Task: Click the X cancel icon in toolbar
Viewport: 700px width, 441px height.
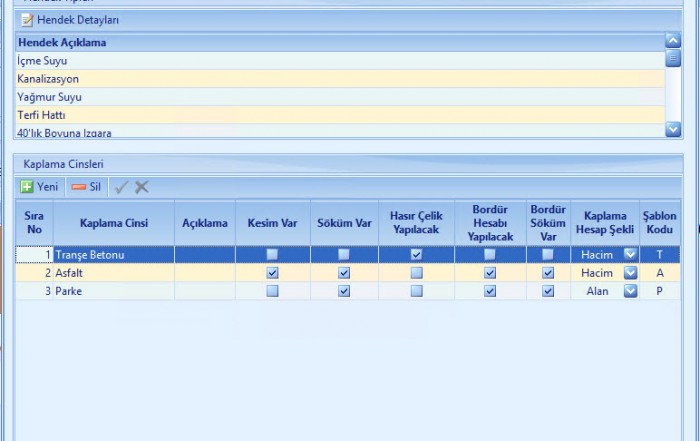Action: pyautogui.click(x=142, y=187)
